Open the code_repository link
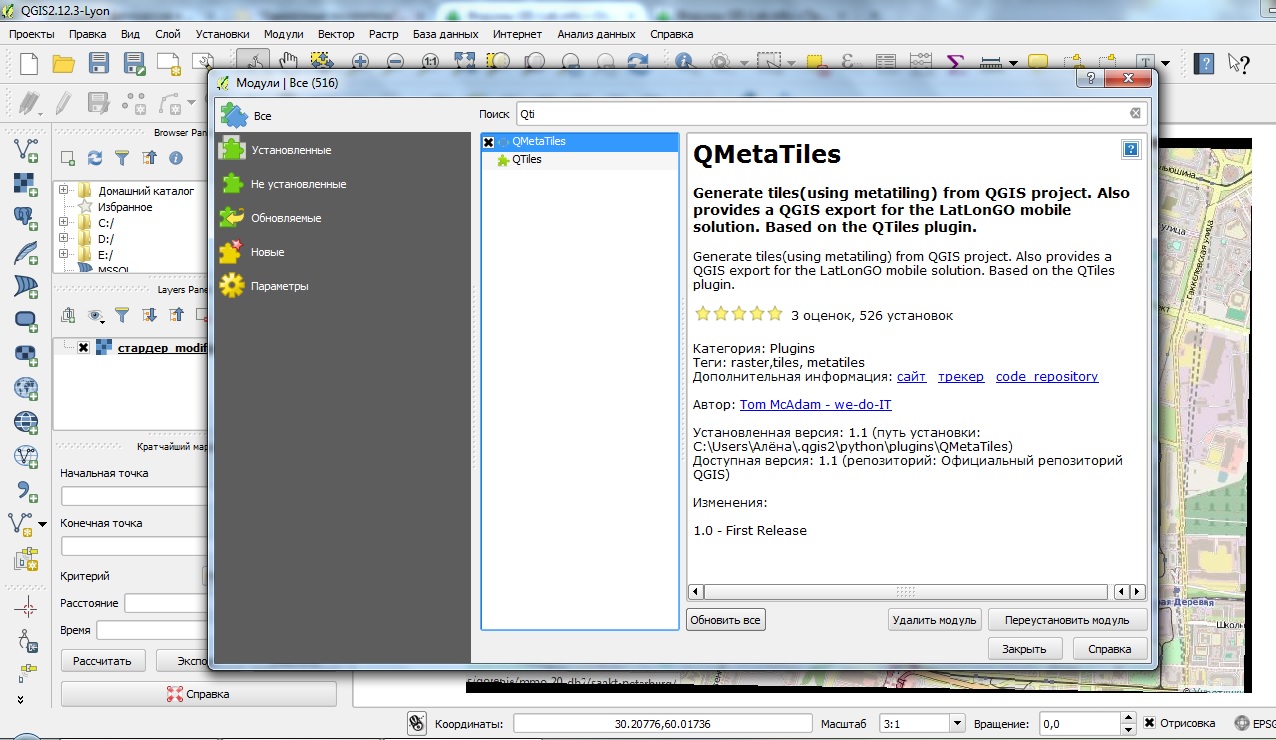 point(1047,377)
